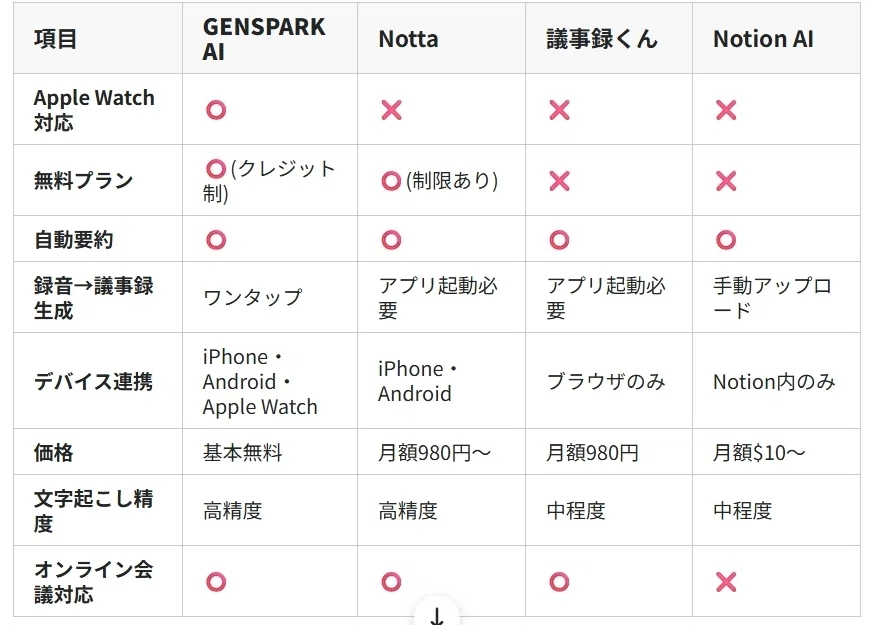This screenshot has width=869, height=625.
Task: Click the GENSPARK AI column header
Action: [x=264, y=39]
